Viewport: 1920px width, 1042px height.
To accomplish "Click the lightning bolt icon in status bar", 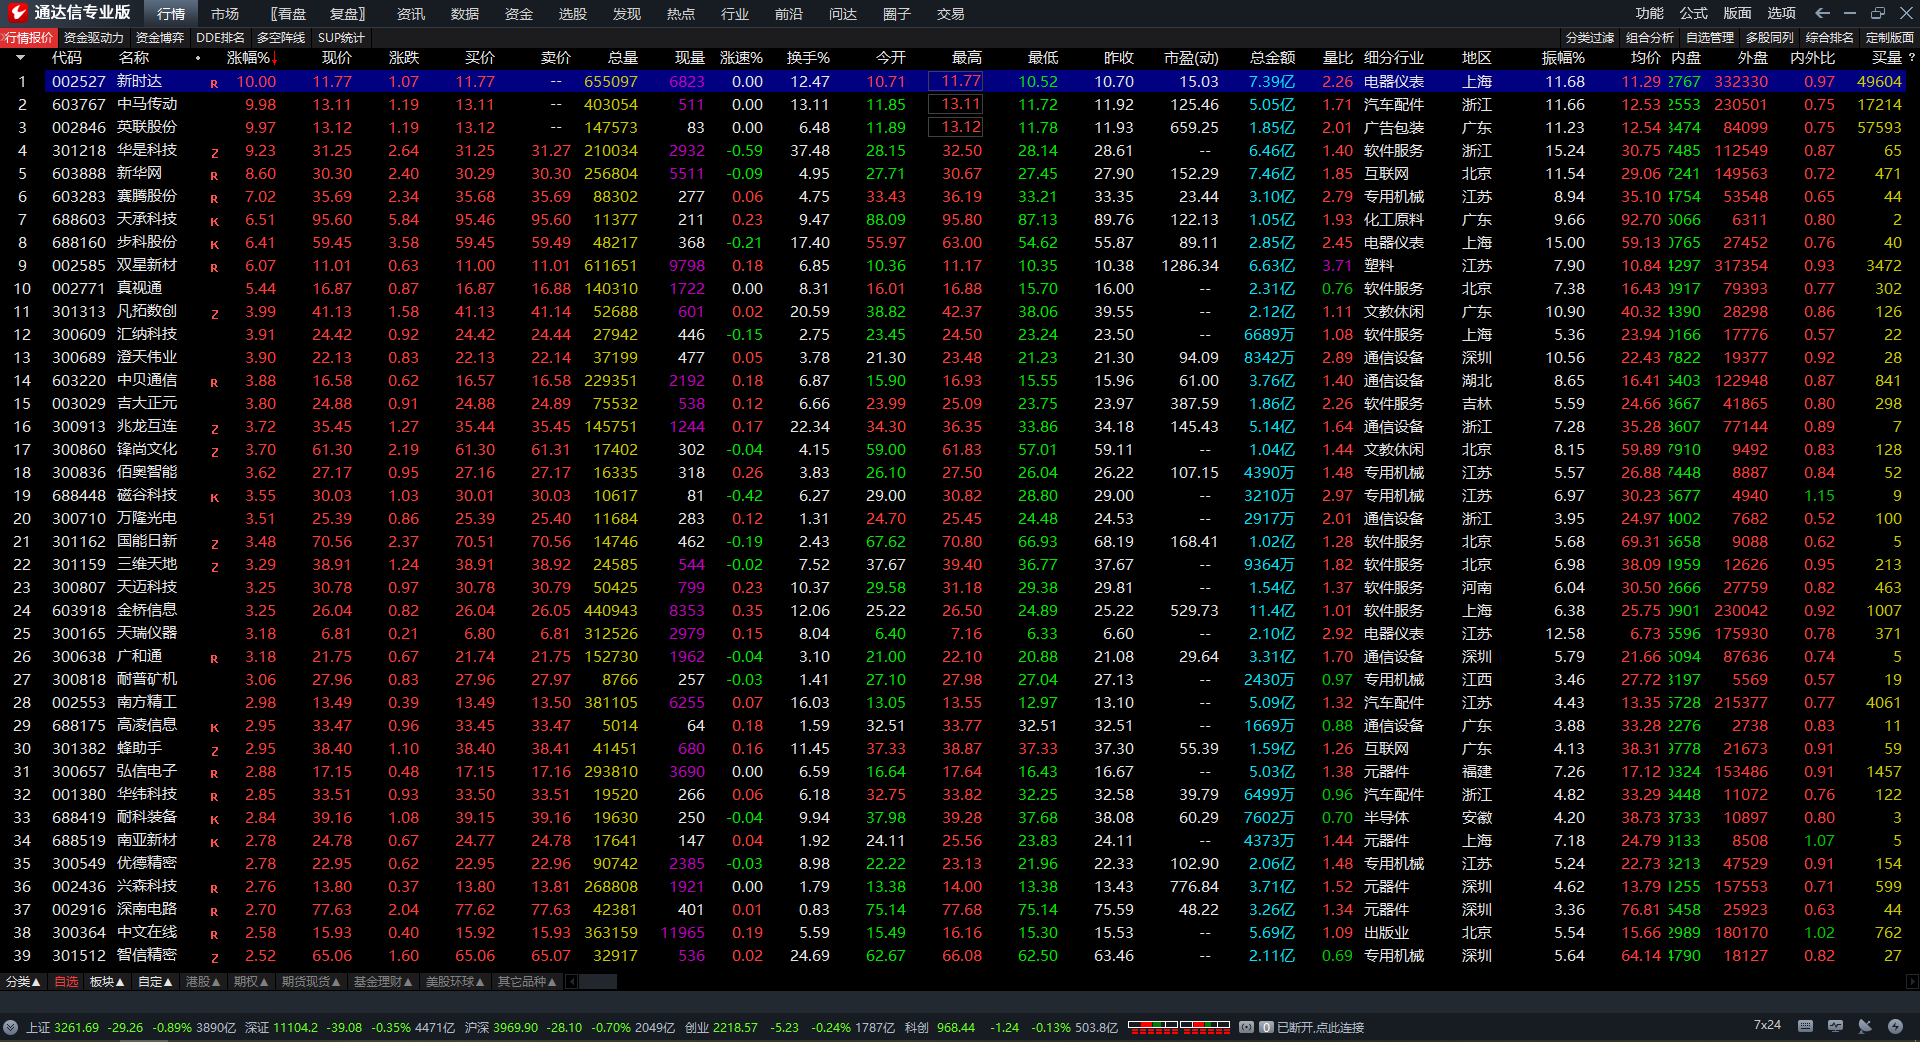I will [x=1895, y=1026].
